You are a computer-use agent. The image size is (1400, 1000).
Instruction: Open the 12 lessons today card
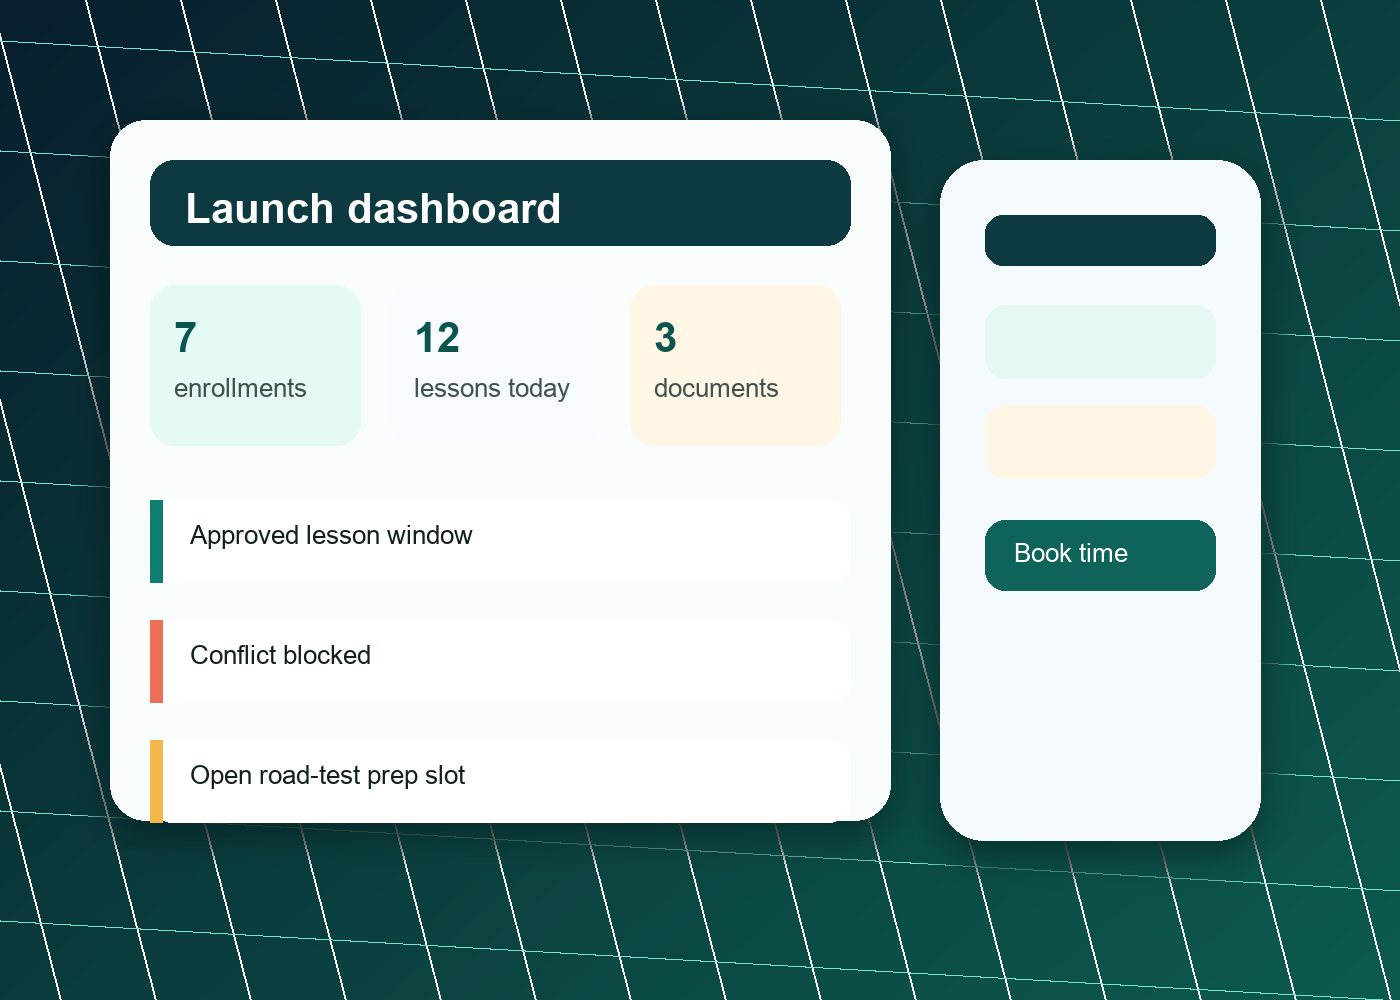point(495,365)
